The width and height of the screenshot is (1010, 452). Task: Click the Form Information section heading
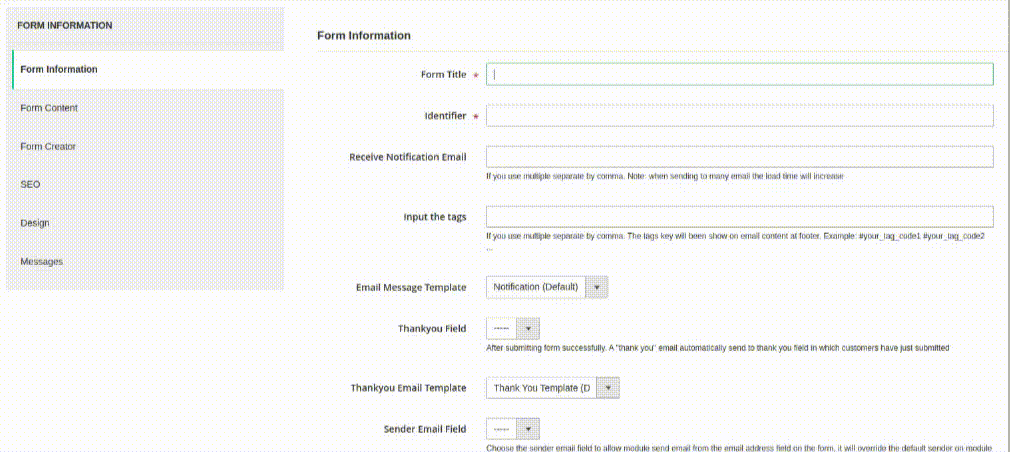[364, 35]
